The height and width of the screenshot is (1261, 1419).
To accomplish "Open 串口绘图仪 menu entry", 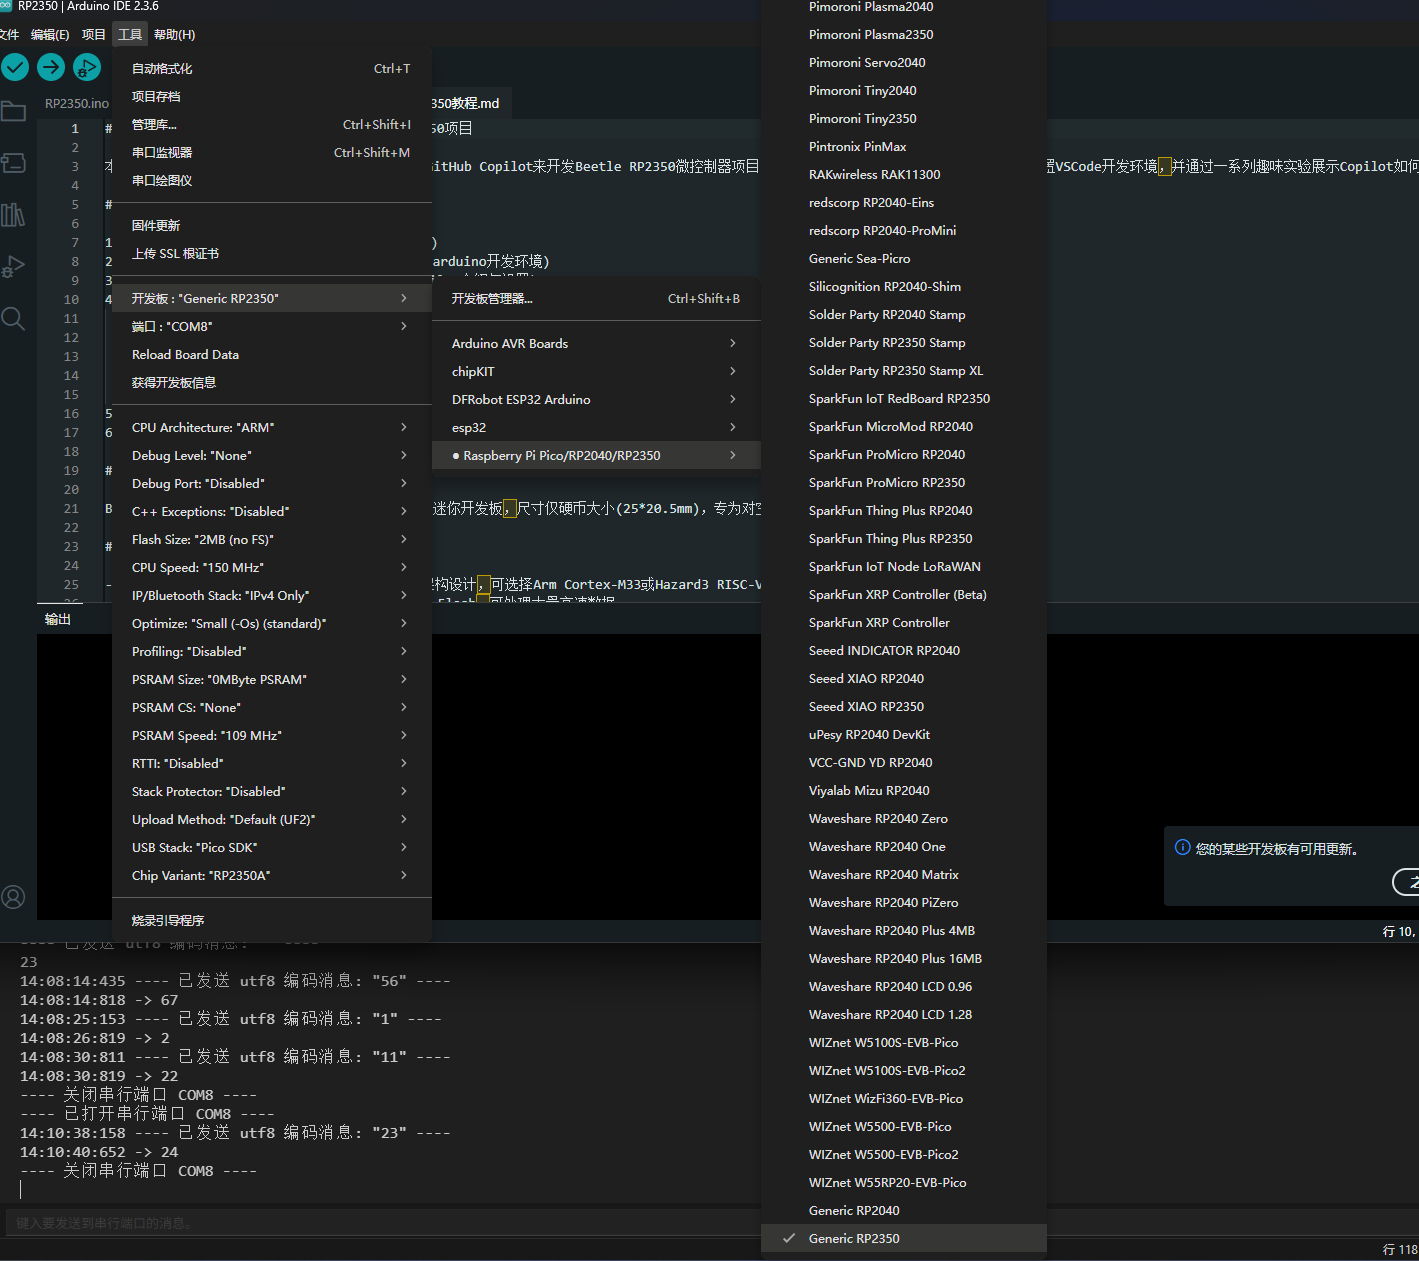I will point(272,180).
